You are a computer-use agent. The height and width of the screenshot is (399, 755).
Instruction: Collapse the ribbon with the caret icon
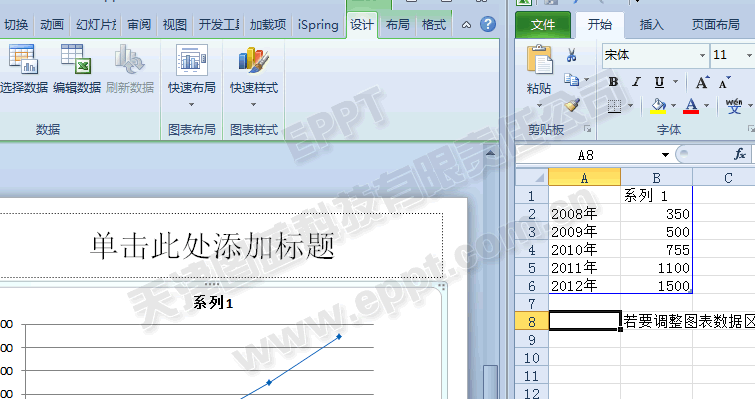coord(466,25)
